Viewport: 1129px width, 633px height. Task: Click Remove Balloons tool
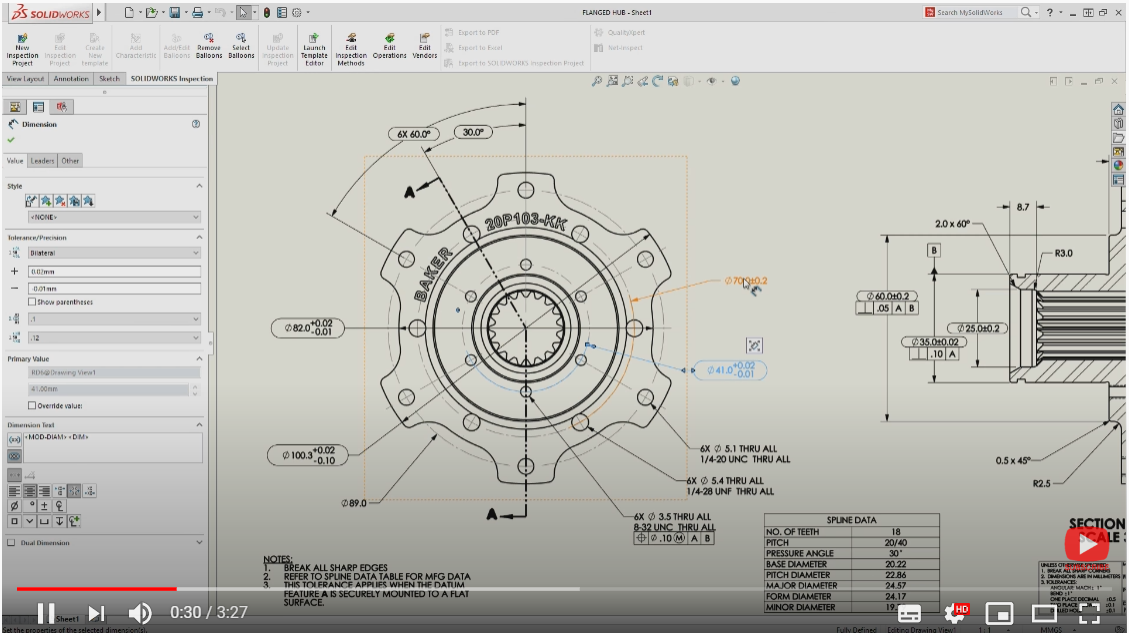click(209, 46)
